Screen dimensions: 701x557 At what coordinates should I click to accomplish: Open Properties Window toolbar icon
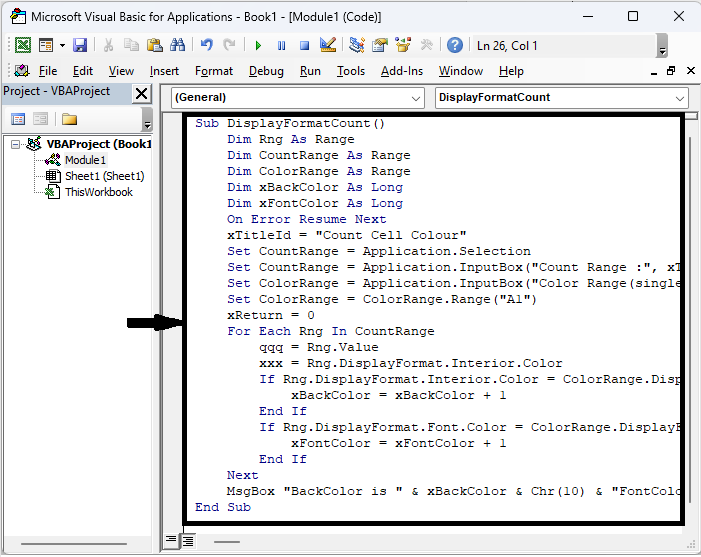point(380,45)
